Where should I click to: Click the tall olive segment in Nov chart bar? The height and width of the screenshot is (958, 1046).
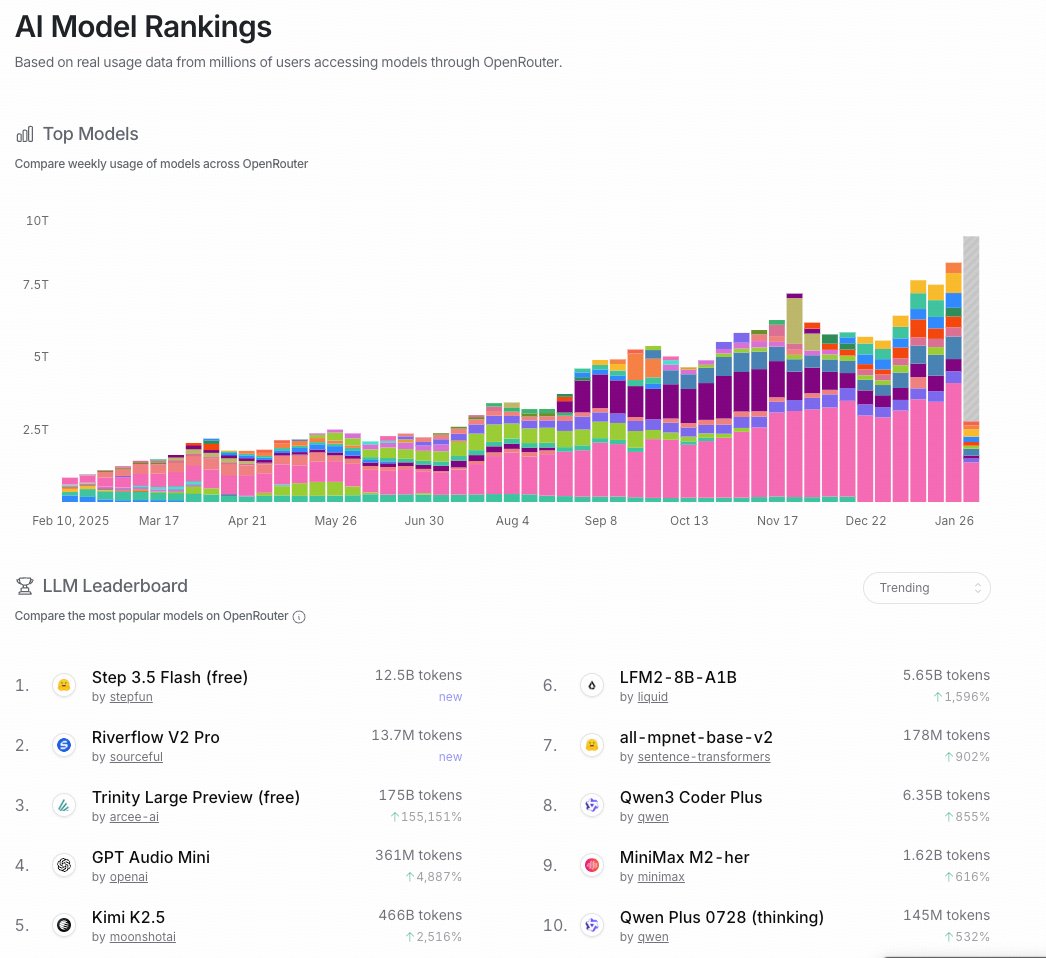pyautogui.click(x=795, y=321)
